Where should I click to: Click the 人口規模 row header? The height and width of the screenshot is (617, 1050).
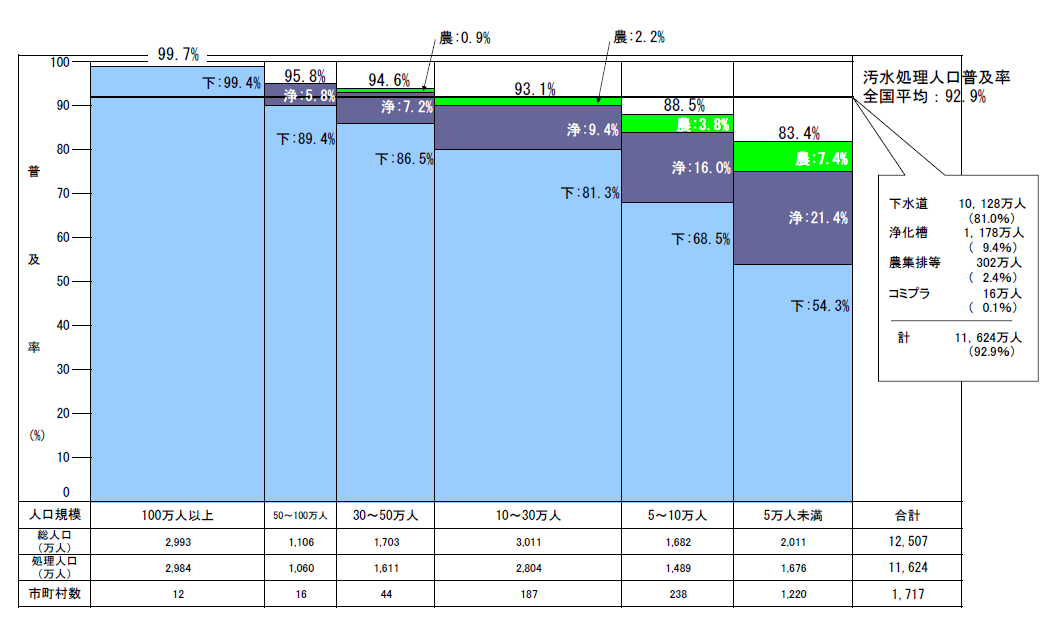pyautogui.click(x=55, y=515)
